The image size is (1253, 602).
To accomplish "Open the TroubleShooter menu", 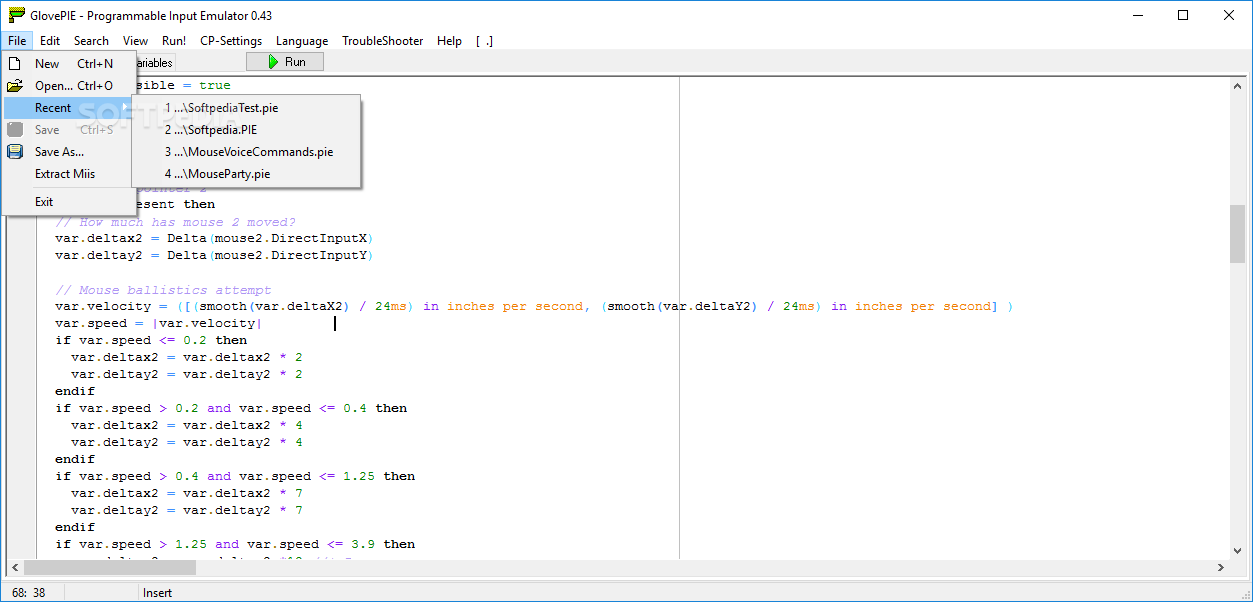I will point(383,41).
